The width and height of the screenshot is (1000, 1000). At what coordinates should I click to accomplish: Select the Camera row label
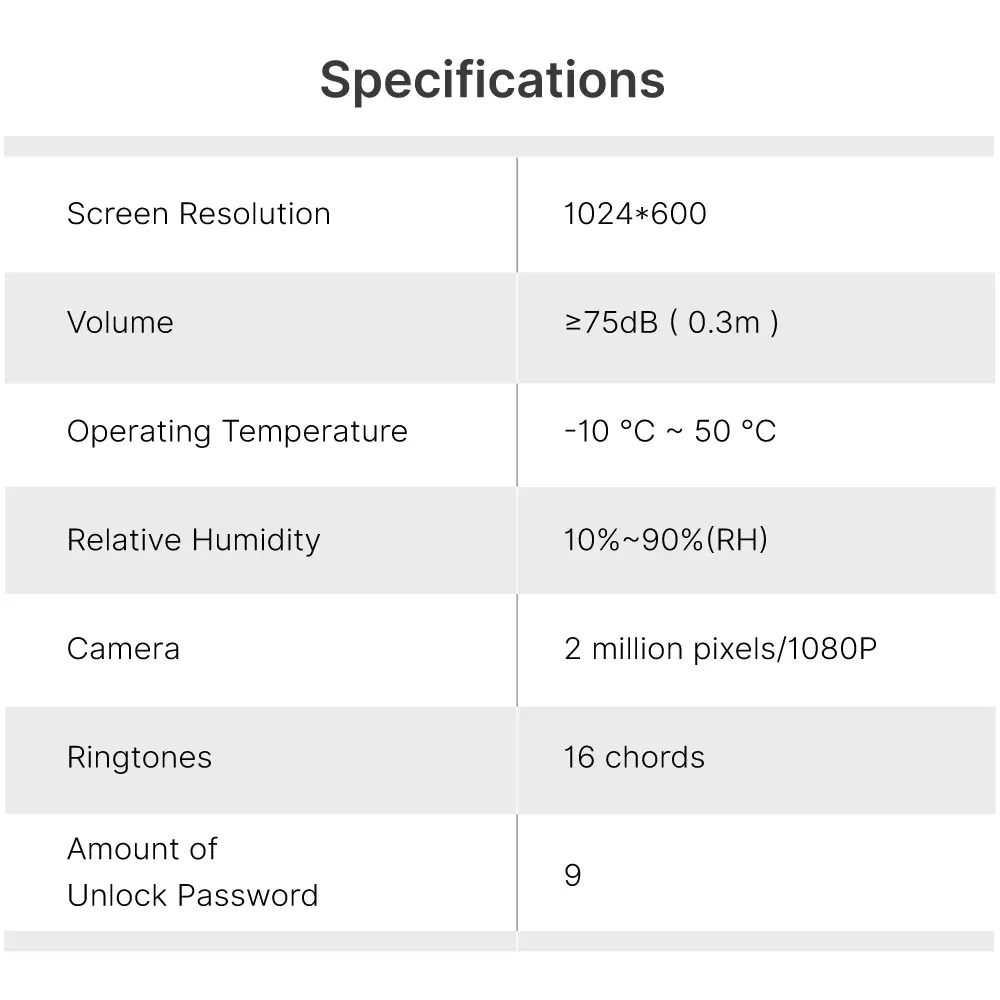point(123,649)
